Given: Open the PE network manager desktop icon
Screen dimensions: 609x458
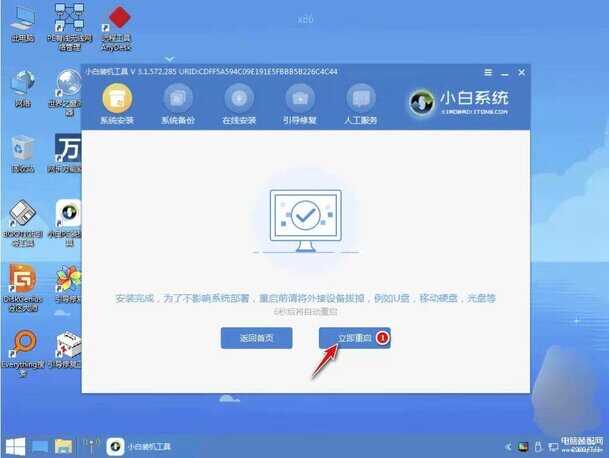Looking at the screenshot, I should click(x=70, y=27).
